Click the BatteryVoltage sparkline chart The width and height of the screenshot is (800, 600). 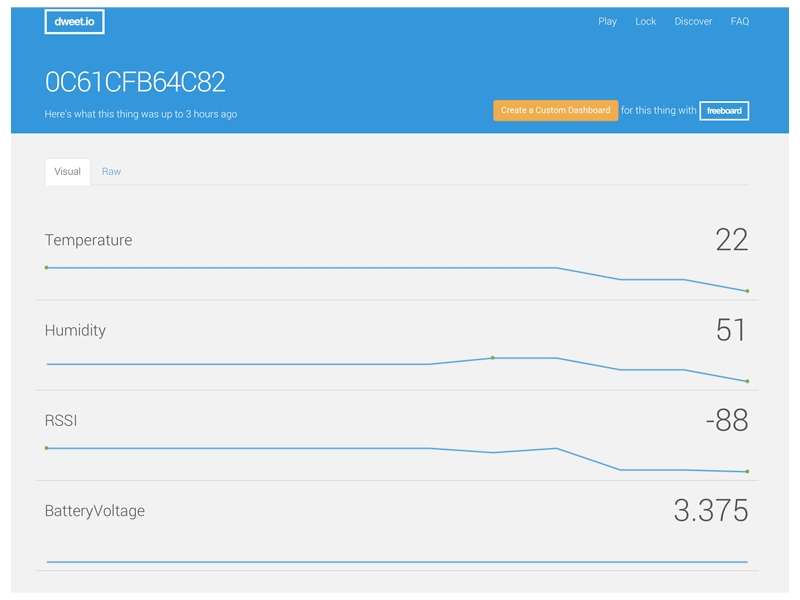397,562
